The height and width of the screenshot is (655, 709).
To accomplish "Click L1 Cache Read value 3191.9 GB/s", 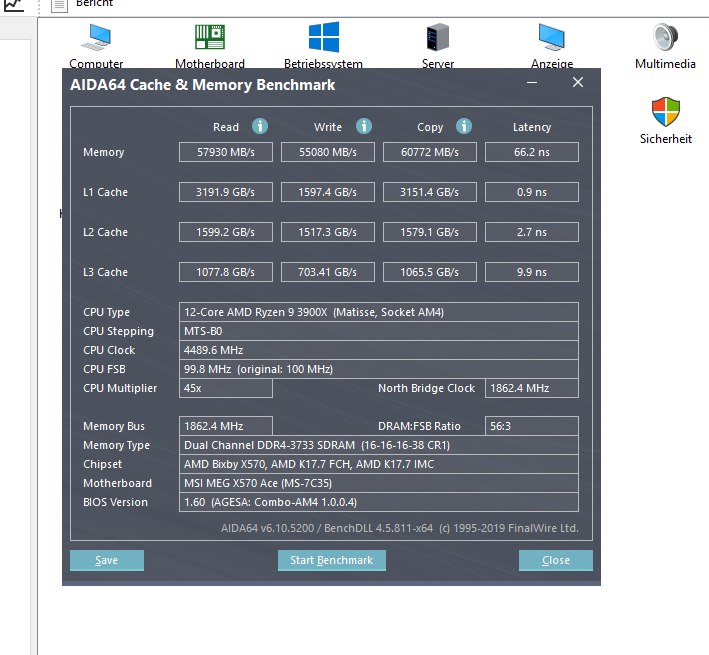I will pos(226,192).
